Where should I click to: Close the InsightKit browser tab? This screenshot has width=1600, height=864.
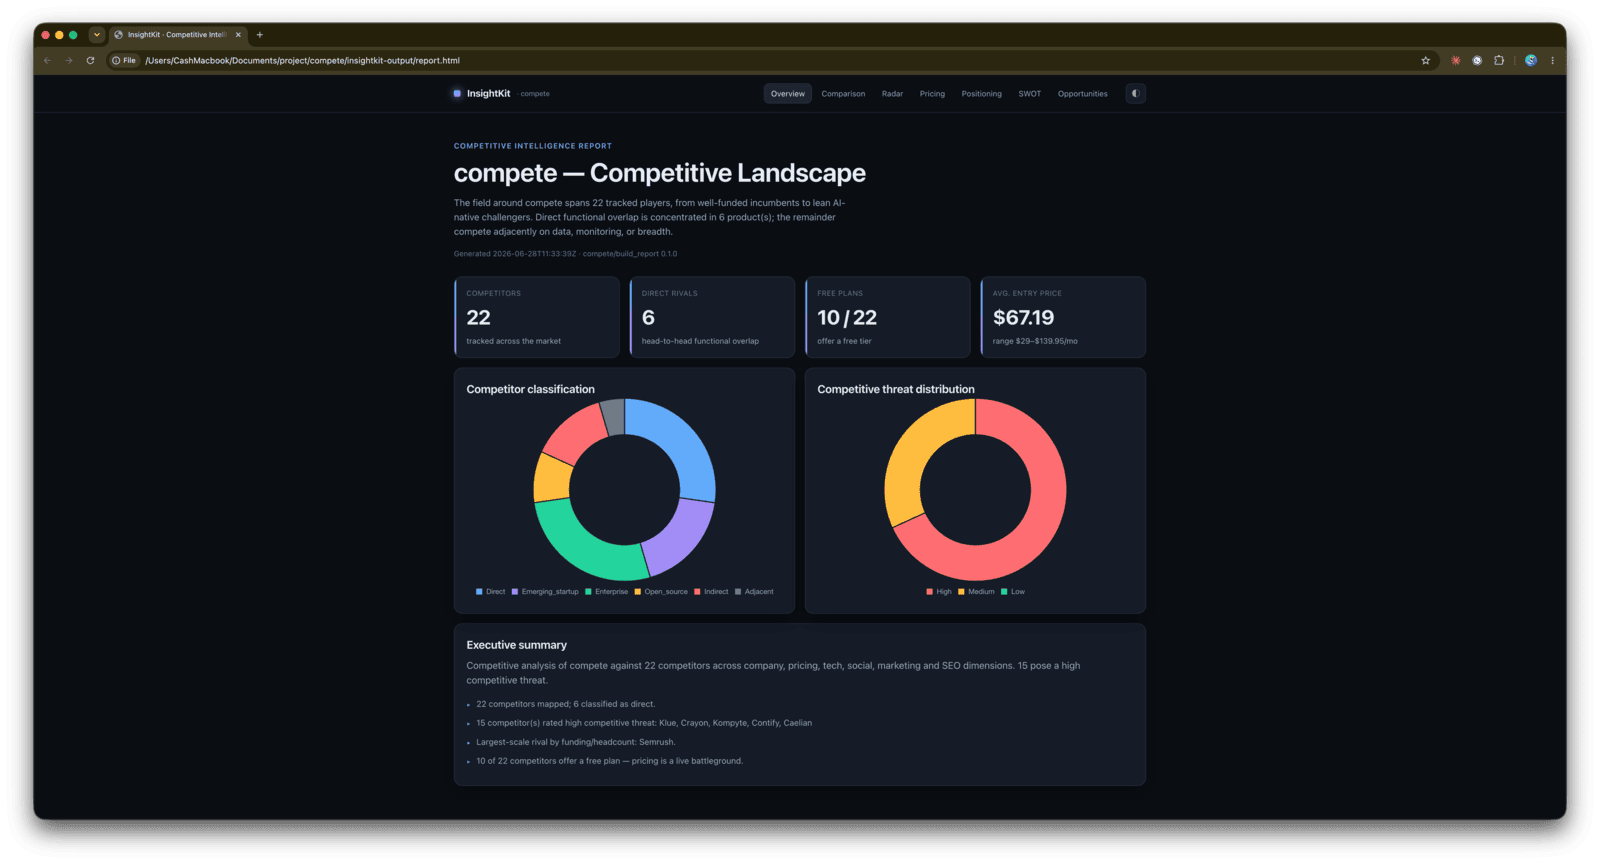pyautogui.click(x=238, y=35)
